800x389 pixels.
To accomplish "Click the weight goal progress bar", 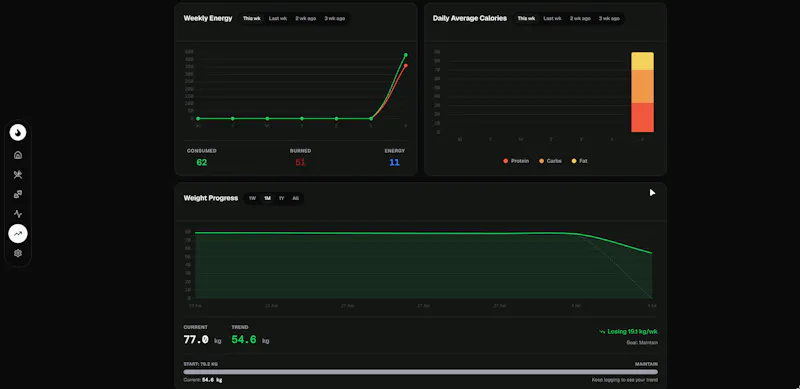I will coord(420,372).
